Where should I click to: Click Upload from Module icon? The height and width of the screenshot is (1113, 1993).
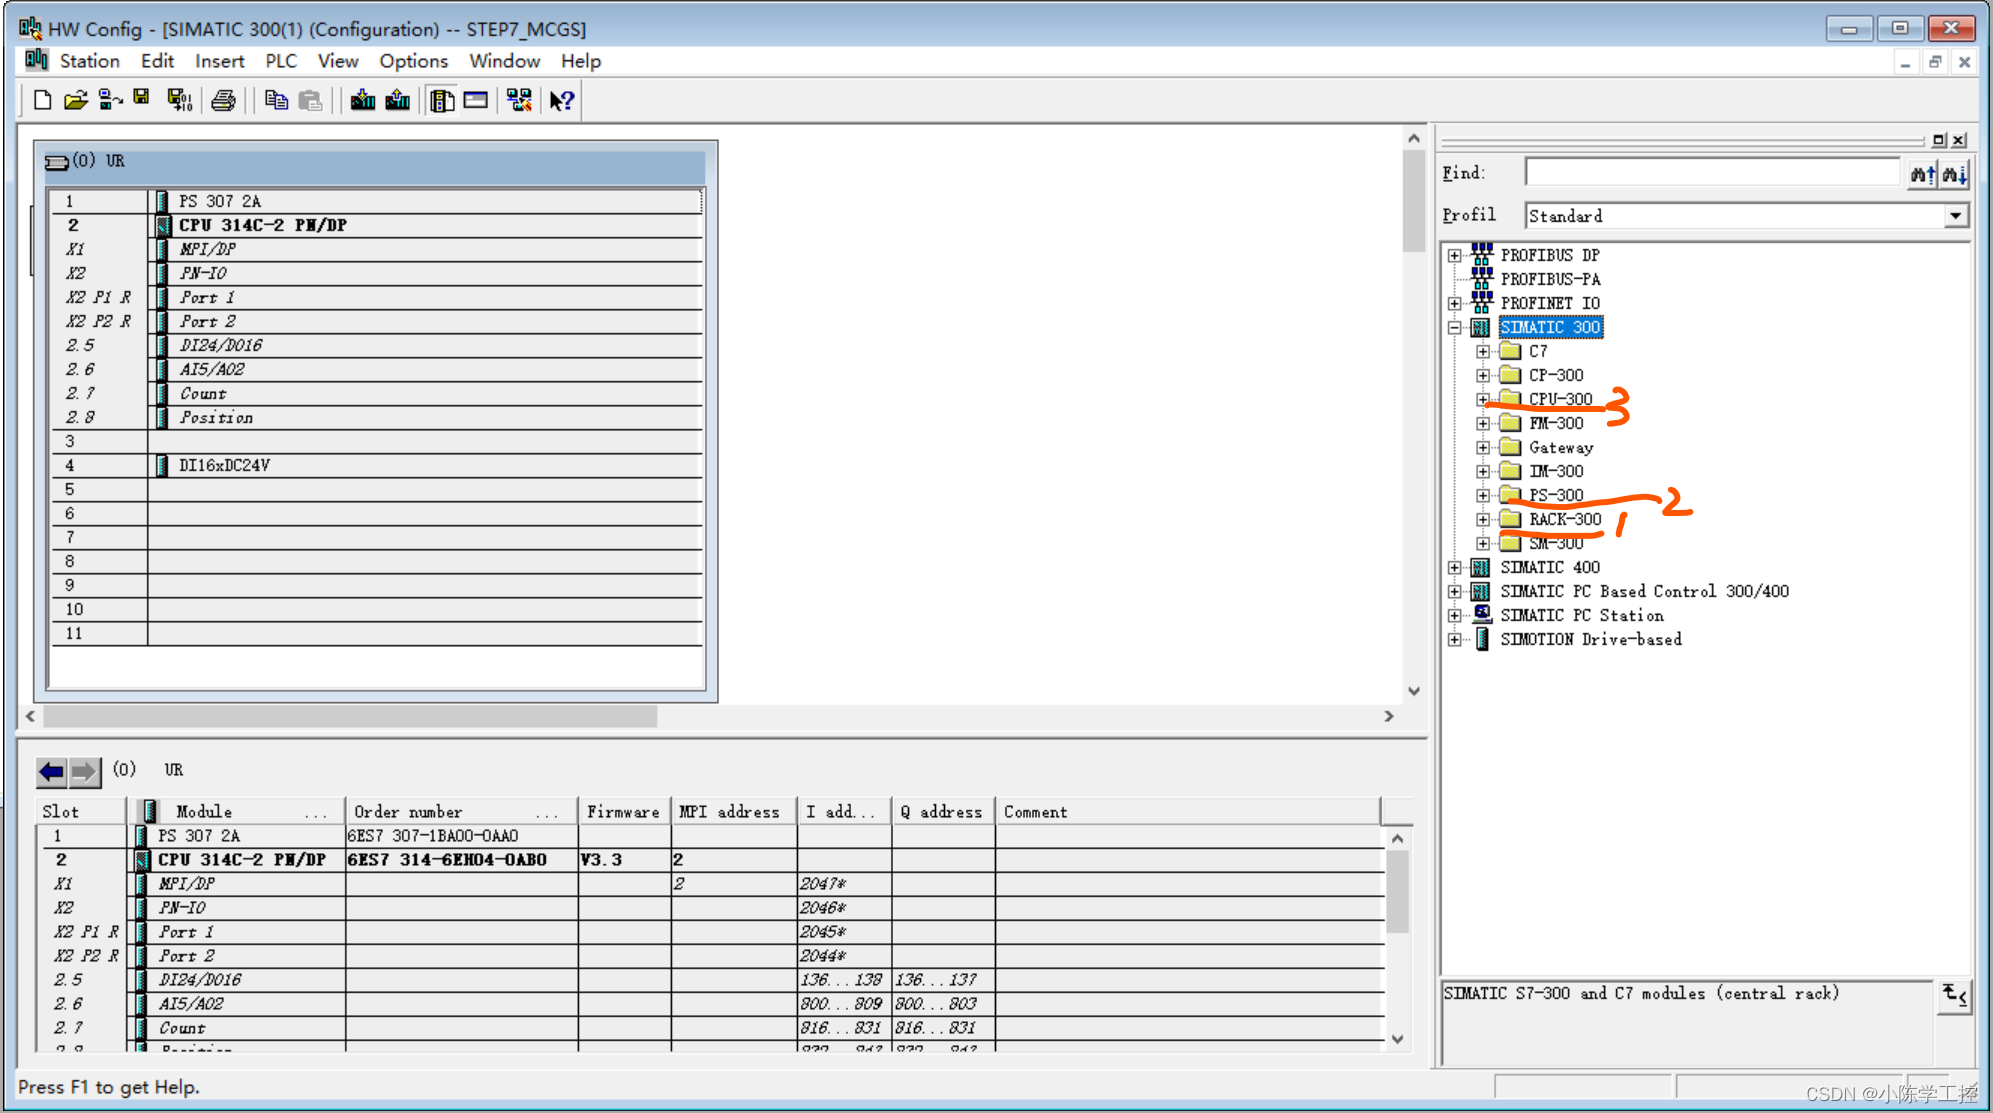click(x=398, y=100)
